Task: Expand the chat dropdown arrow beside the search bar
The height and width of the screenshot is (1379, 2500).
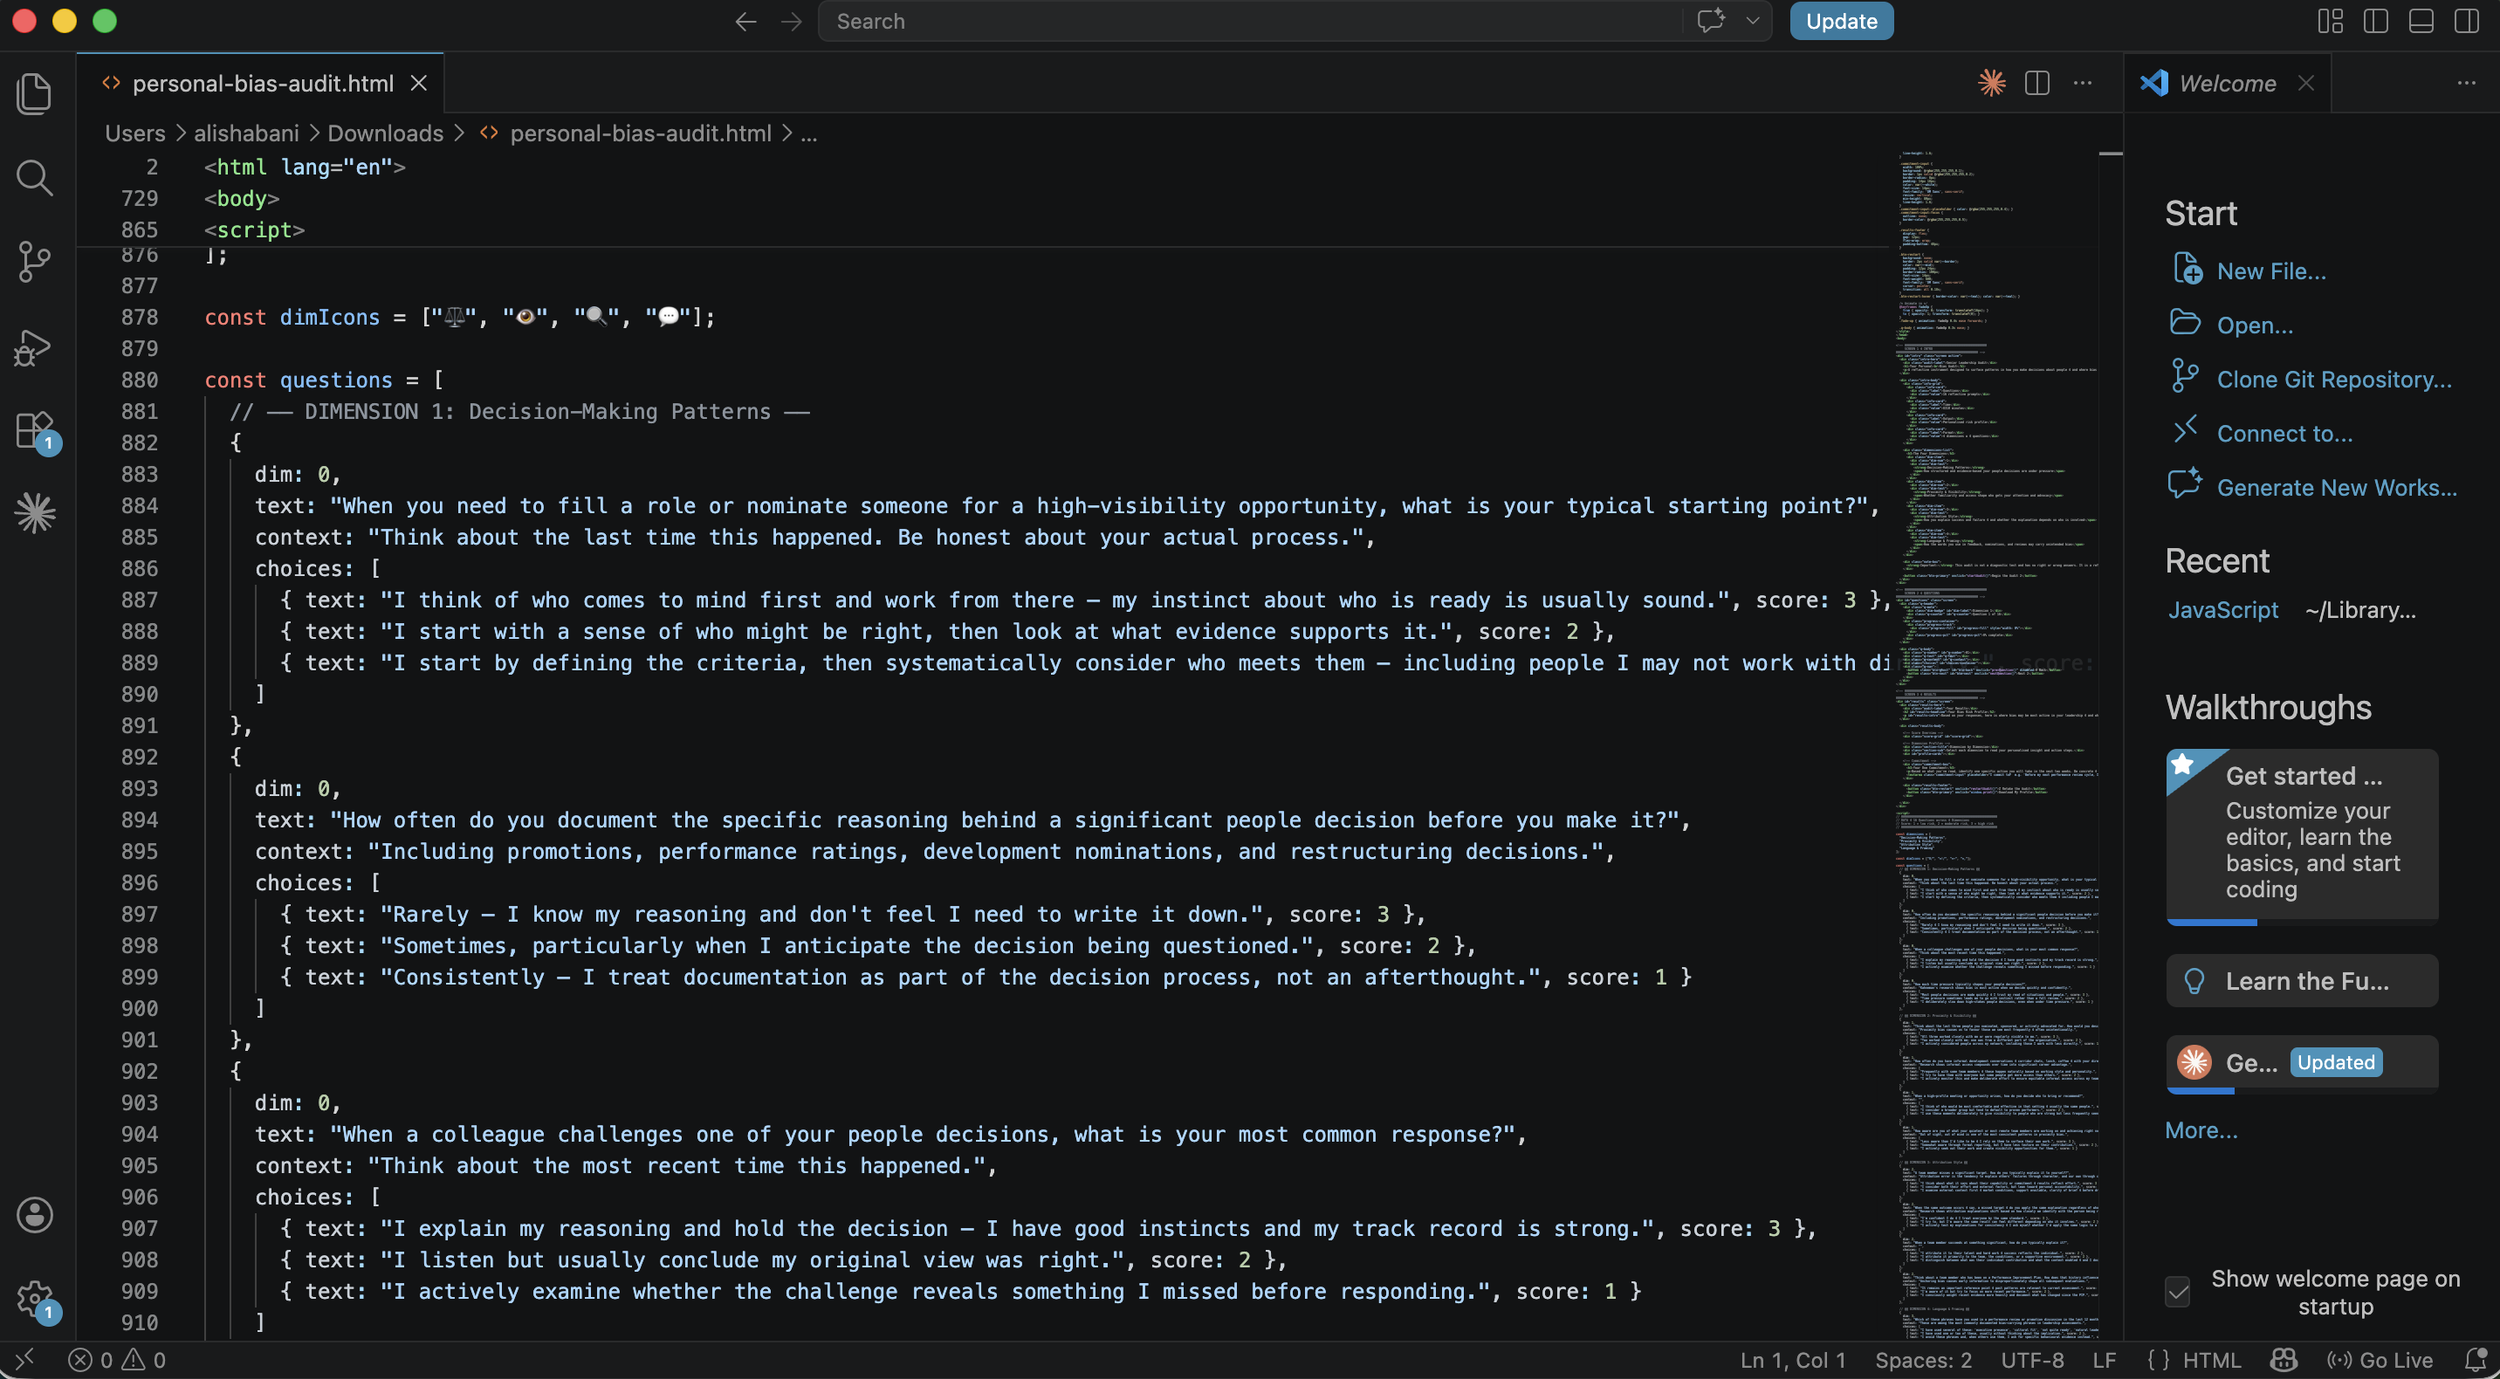Action: click(1752, 21)
